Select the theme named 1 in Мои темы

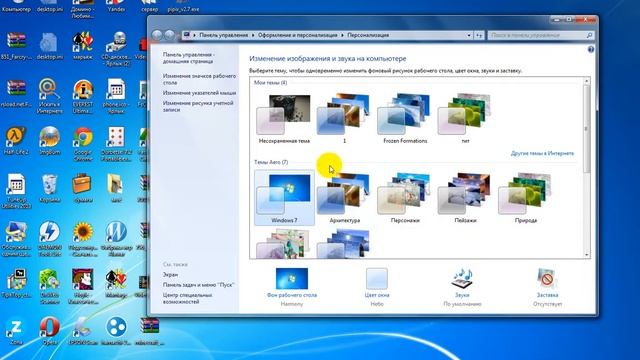coord(344,118)
